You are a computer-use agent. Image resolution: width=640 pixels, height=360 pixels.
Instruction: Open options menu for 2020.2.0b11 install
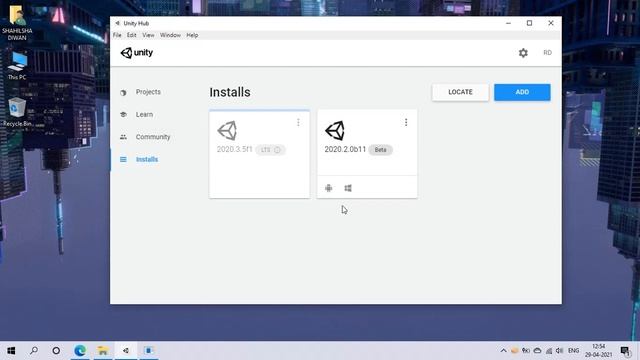tap(406, 122)
